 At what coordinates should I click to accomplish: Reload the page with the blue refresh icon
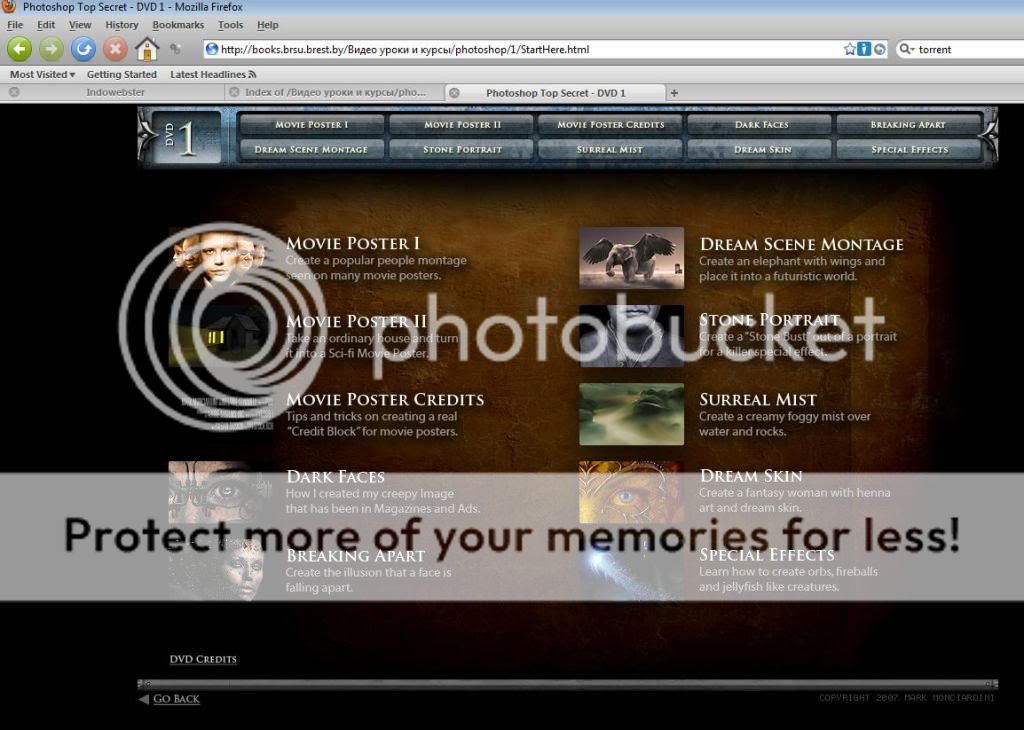[x=83, y=49]
